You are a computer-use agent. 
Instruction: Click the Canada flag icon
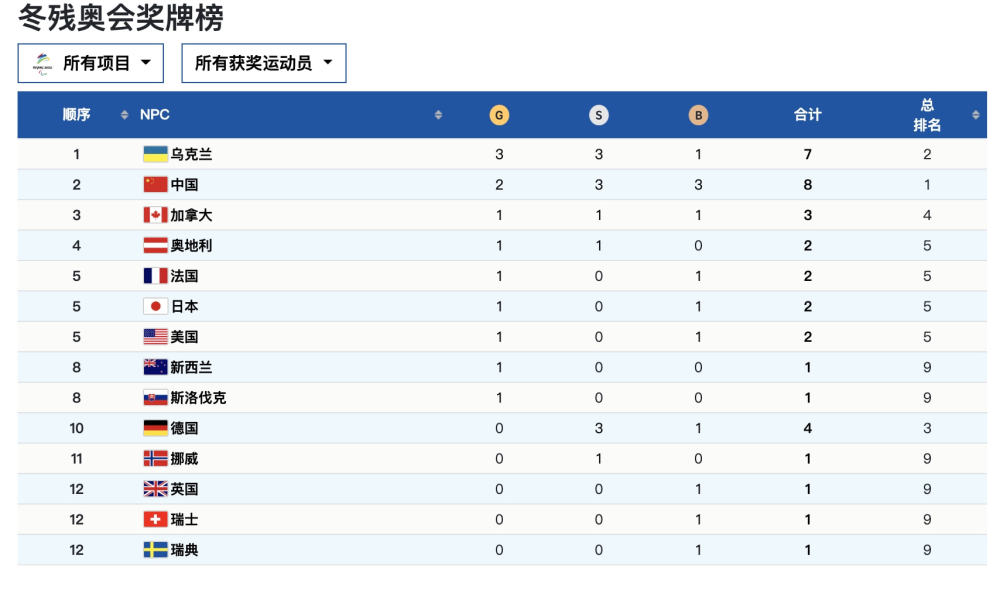[x=155, y=215]
